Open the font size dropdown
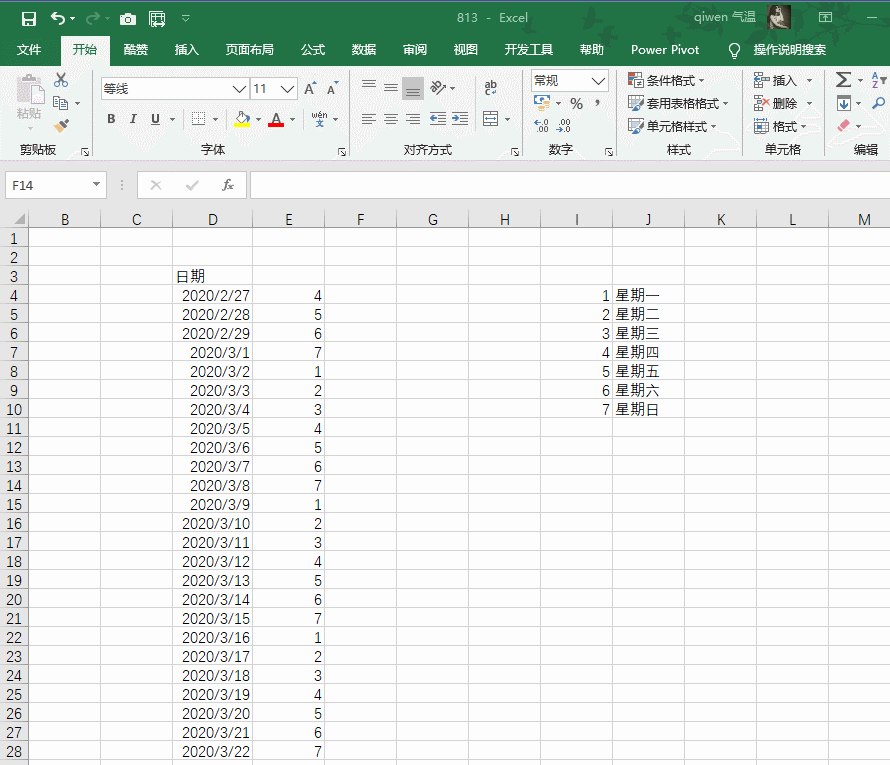Image resolution: width=890 pixels, height=765 pixels. (x=288, y=89)
